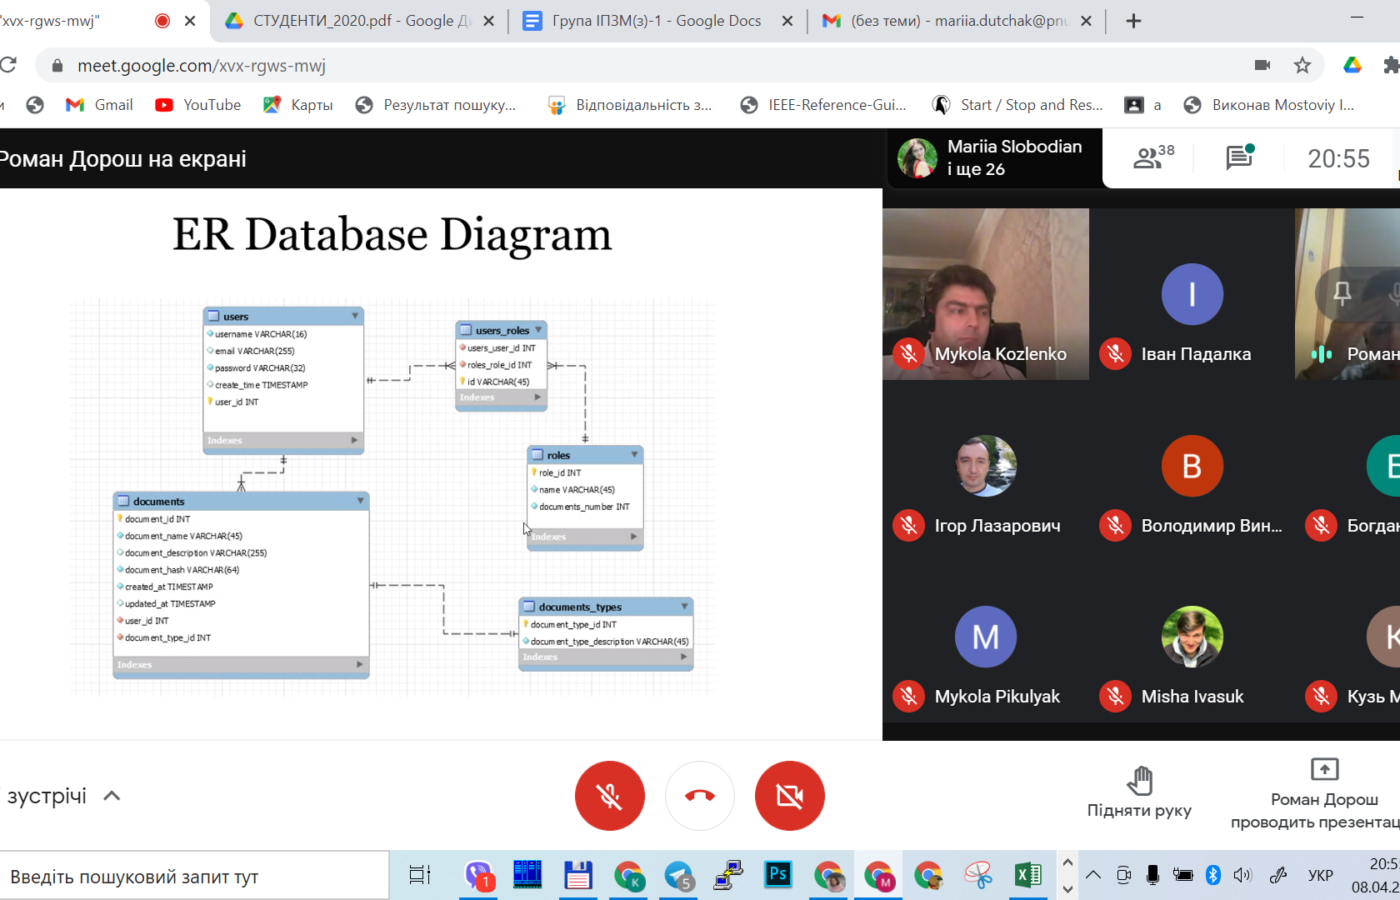This screenshot has height=900, width=1400.
Task: Open Excel from the taskbar
Action: pyautogui.click(x=1028, y=876)
